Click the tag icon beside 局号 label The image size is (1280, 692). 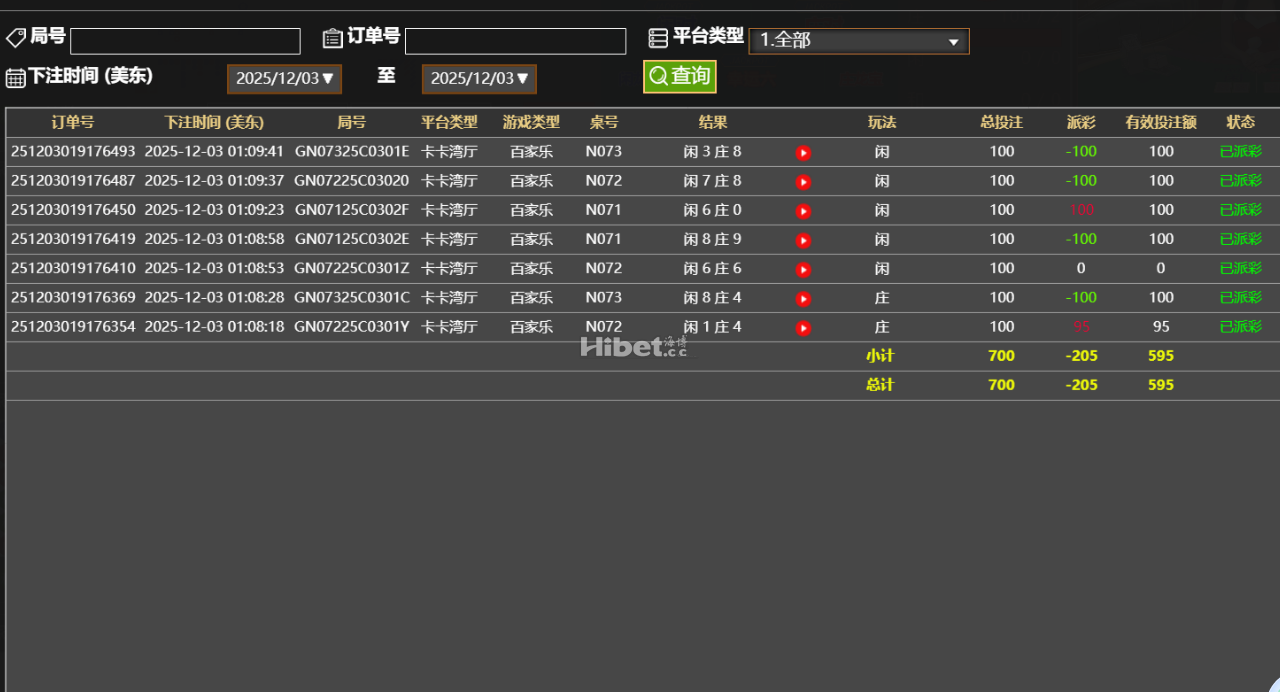point(15,36)
